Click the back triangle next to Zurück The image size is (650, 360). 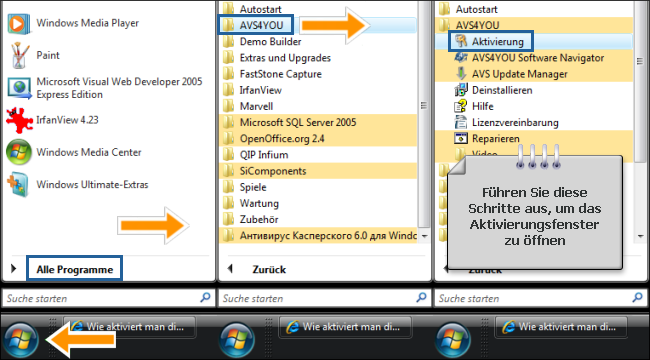click(x=230, y=269)
